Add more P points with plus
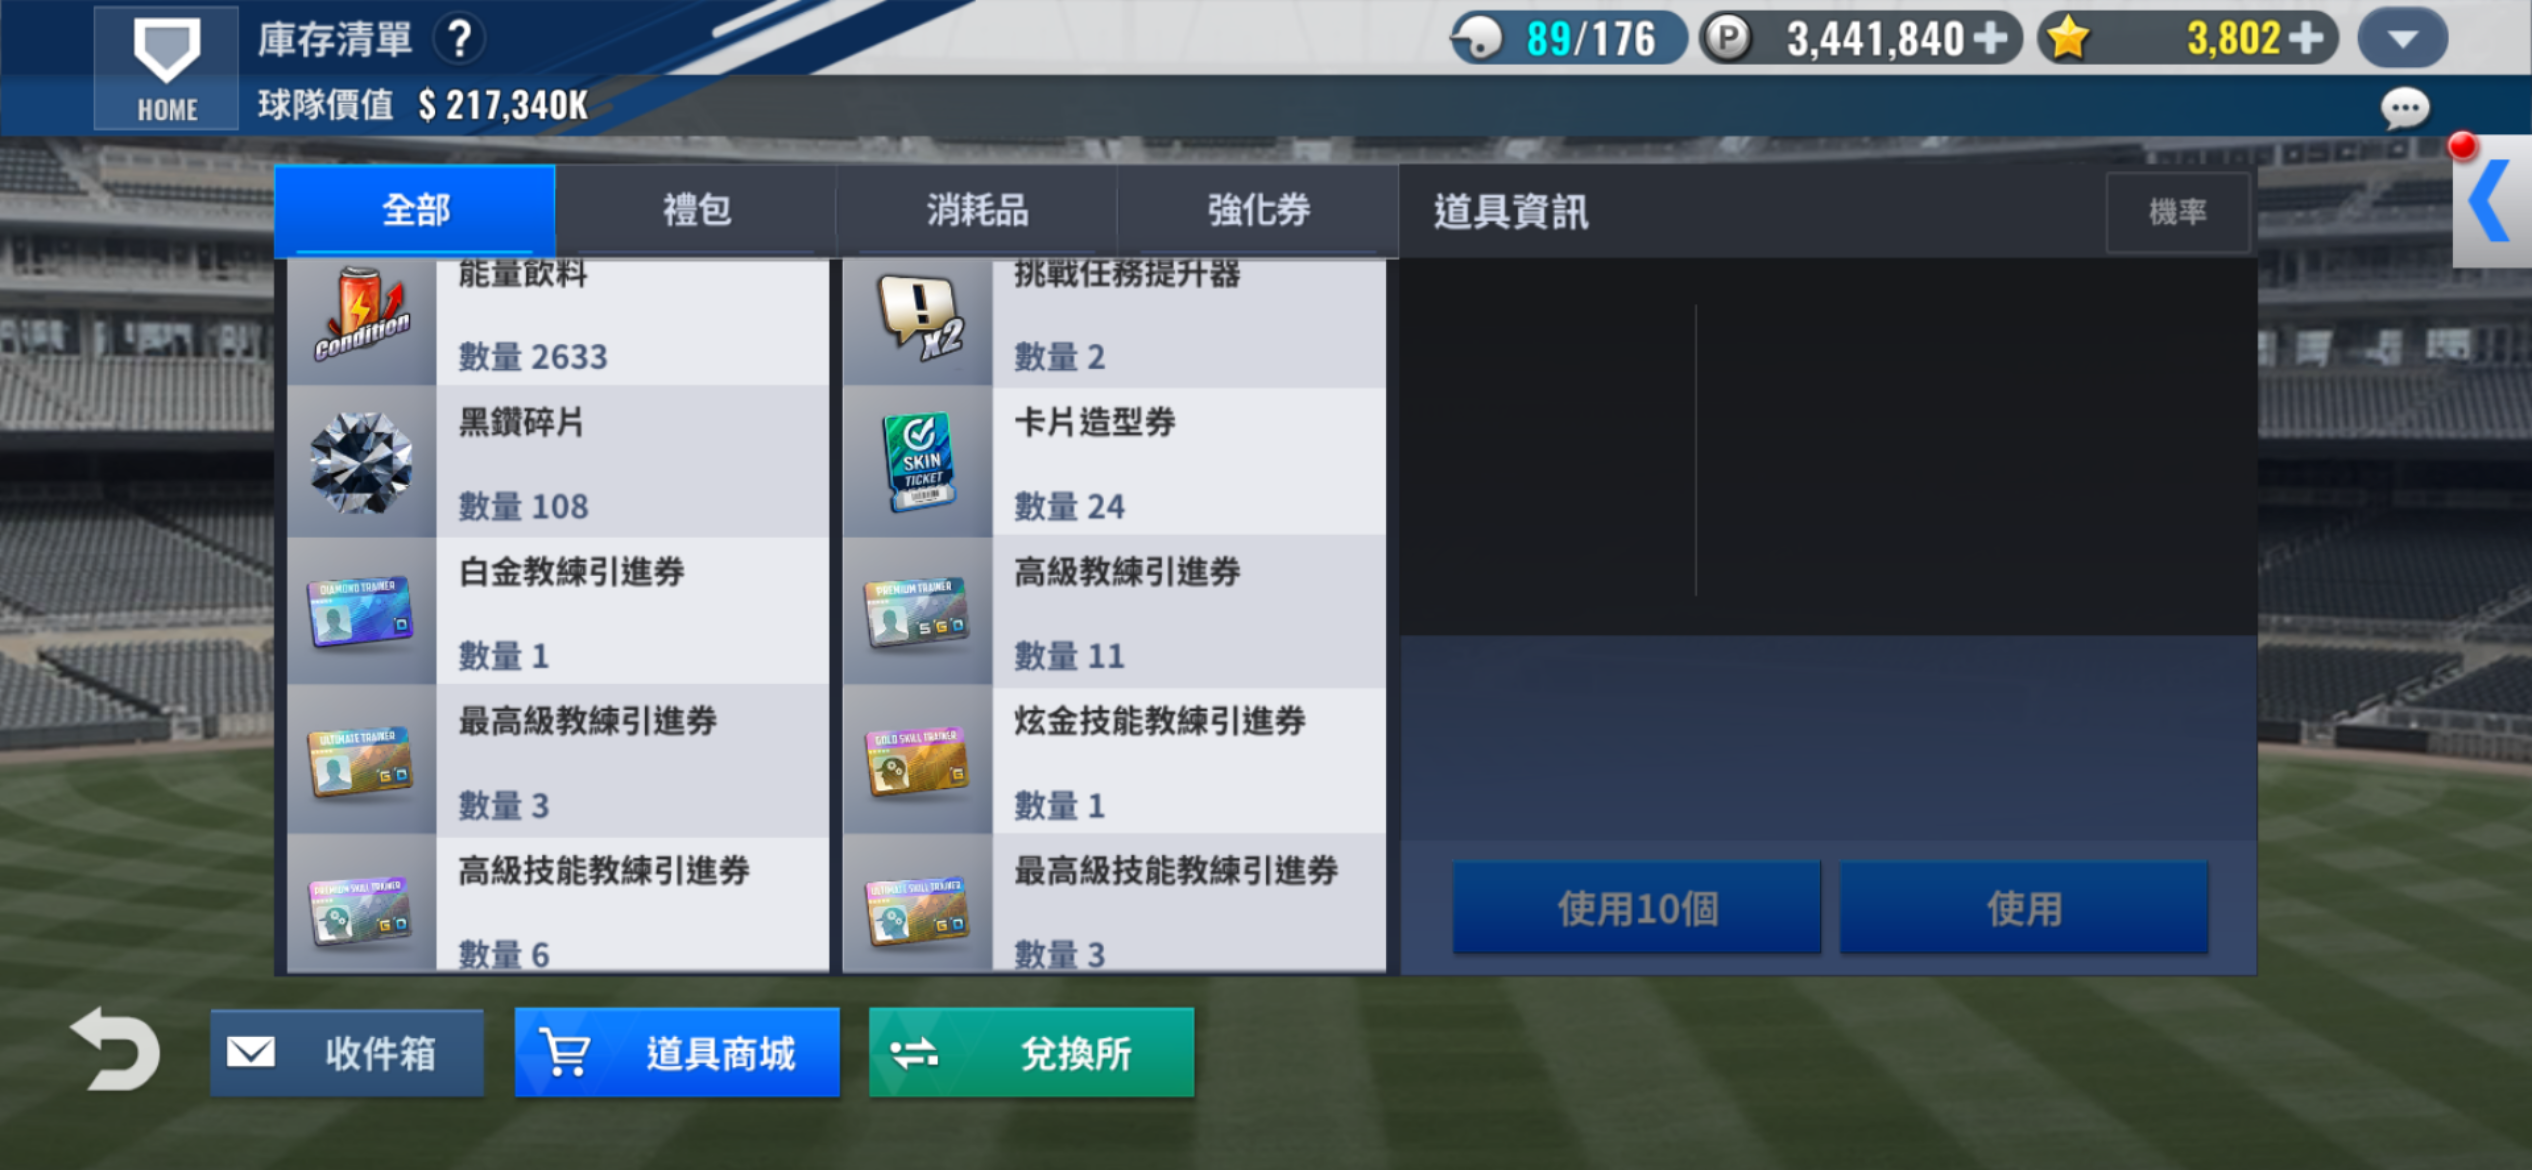The height and width of the screenshot is (1170, 2532). [1991, 39]
